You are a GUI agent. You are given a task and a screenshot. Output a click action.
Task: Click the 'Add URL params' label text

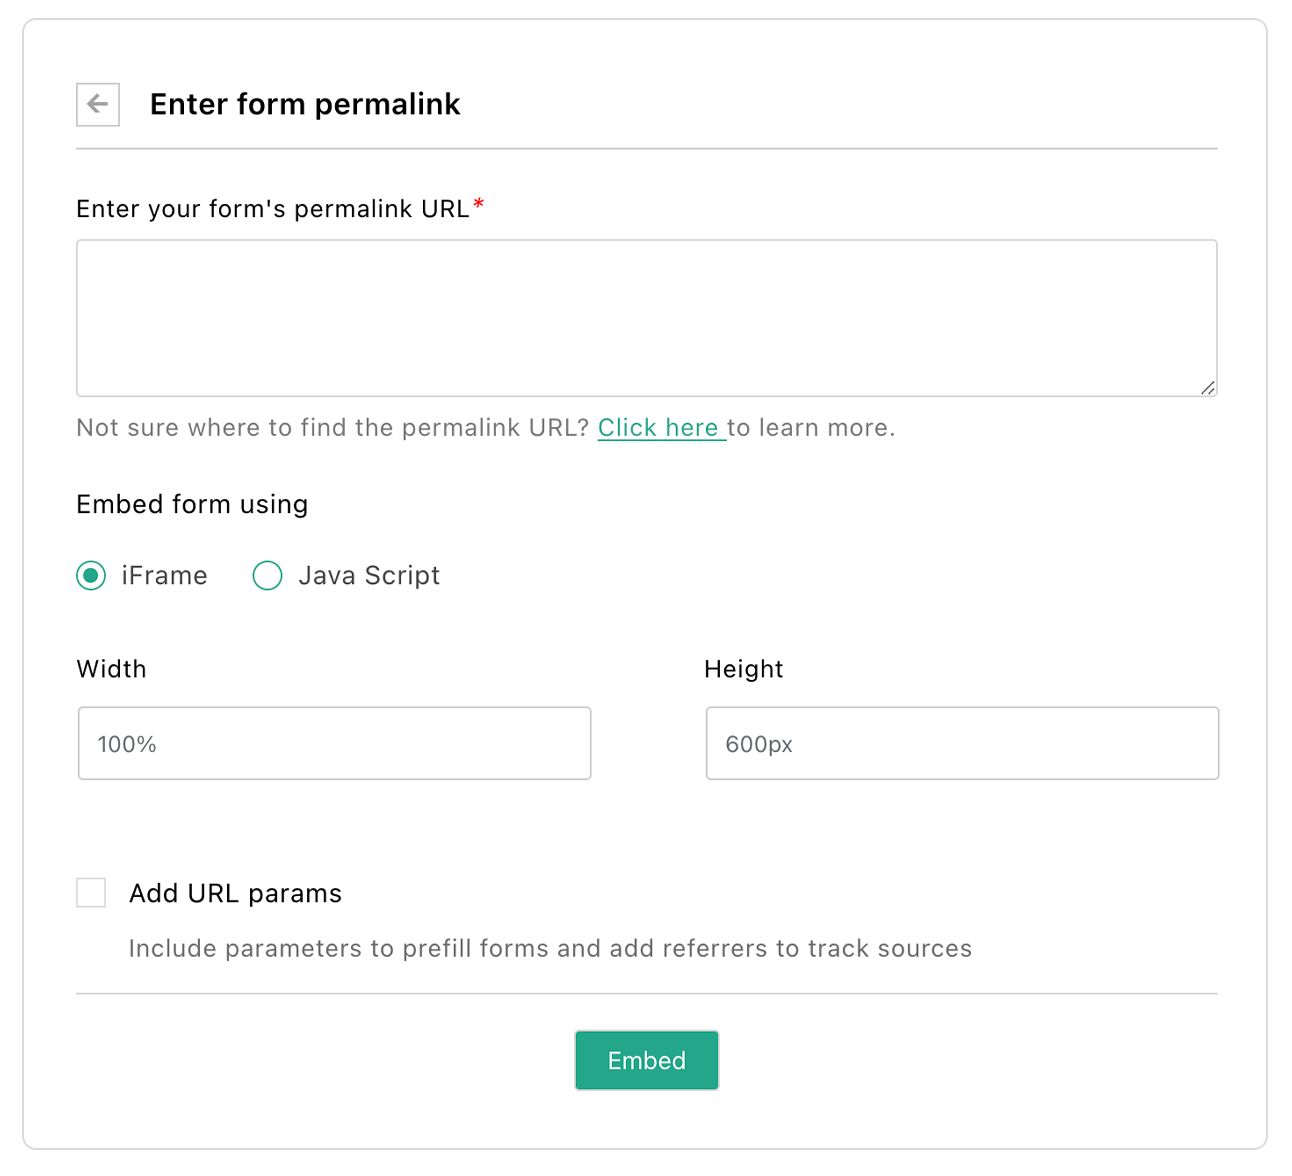(x=235, y=893)
